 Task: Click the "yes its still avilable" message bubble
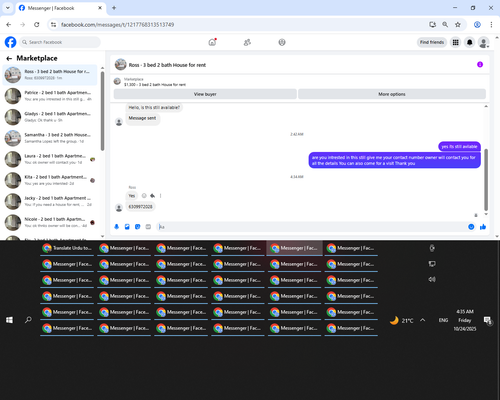point(459,146)
